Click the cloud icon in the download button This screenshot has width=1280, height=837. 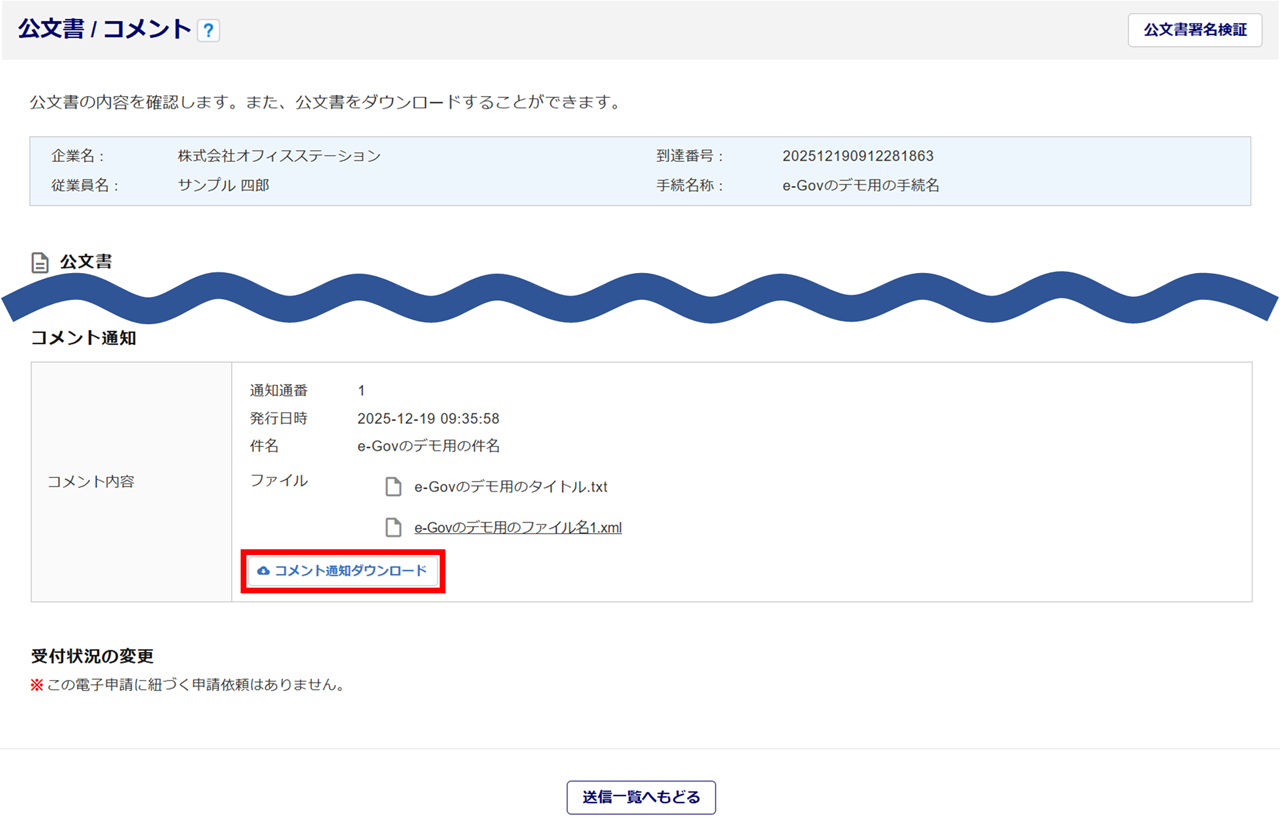coord(264,571)
